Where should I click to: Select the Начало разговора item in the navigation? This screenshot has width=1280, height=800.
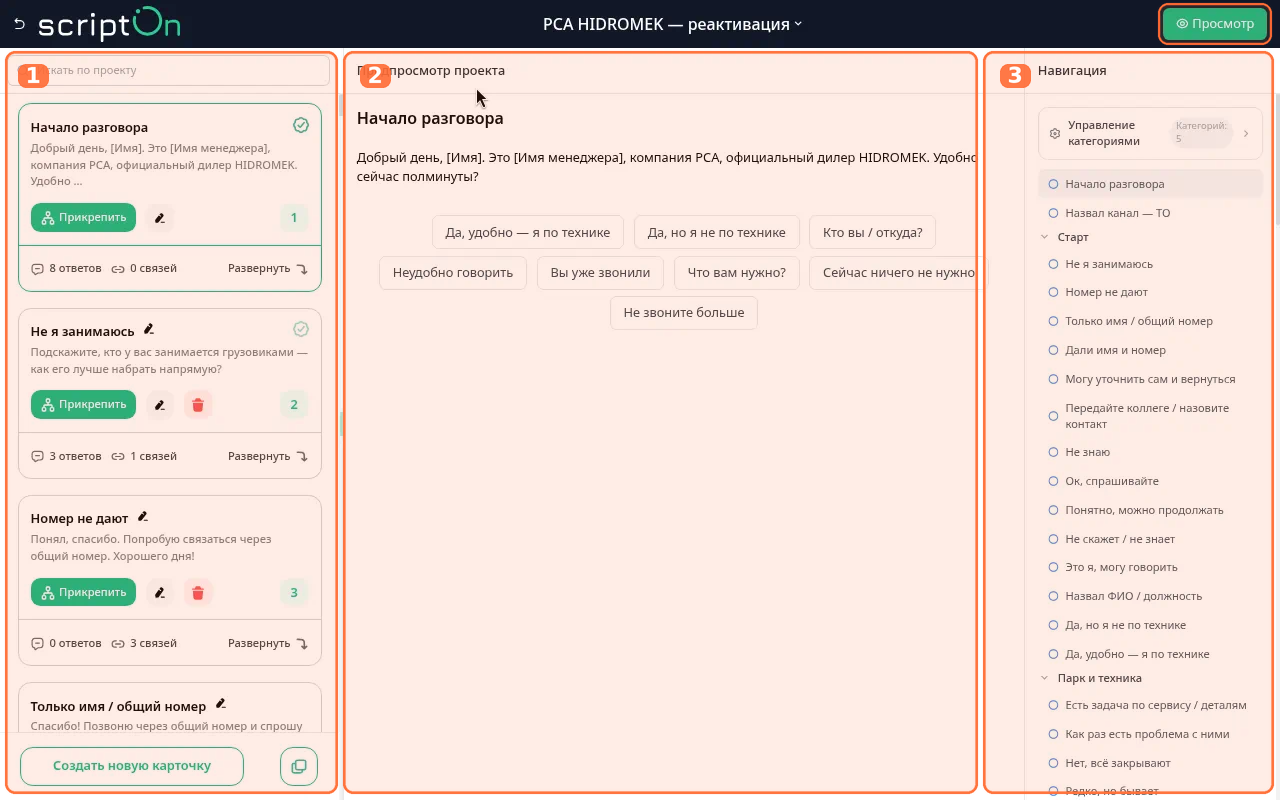[x=1150, y=184]
